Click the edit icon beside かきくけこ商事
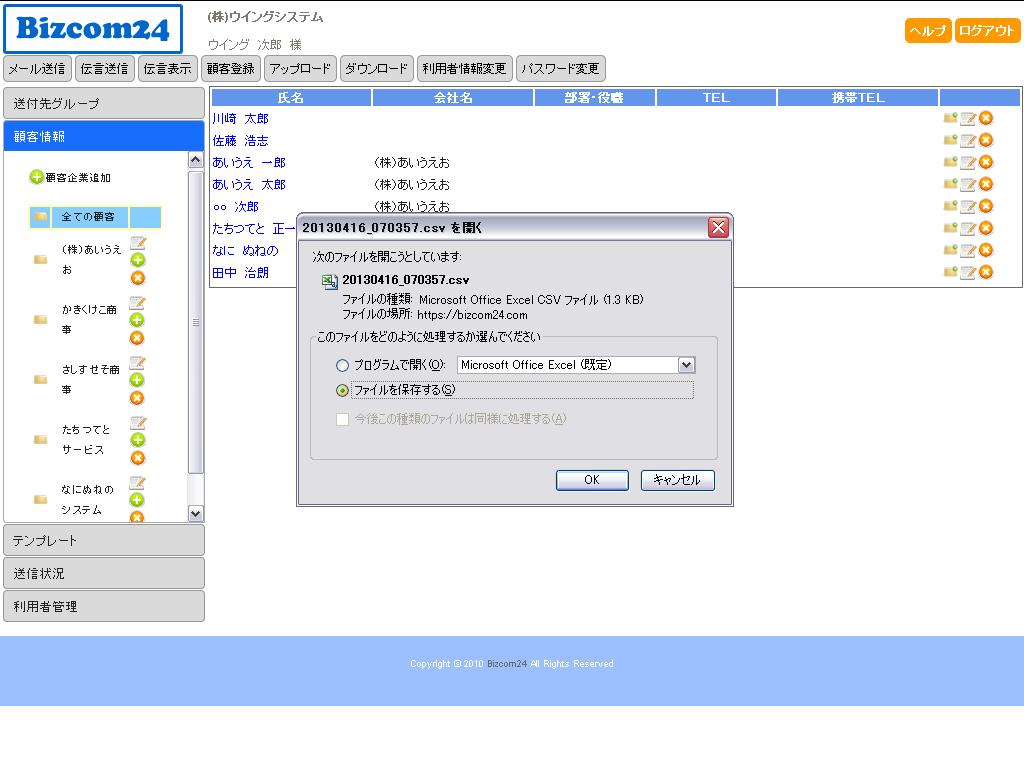The height and width of the screenshot is (768, 1024). click(138, 303)
